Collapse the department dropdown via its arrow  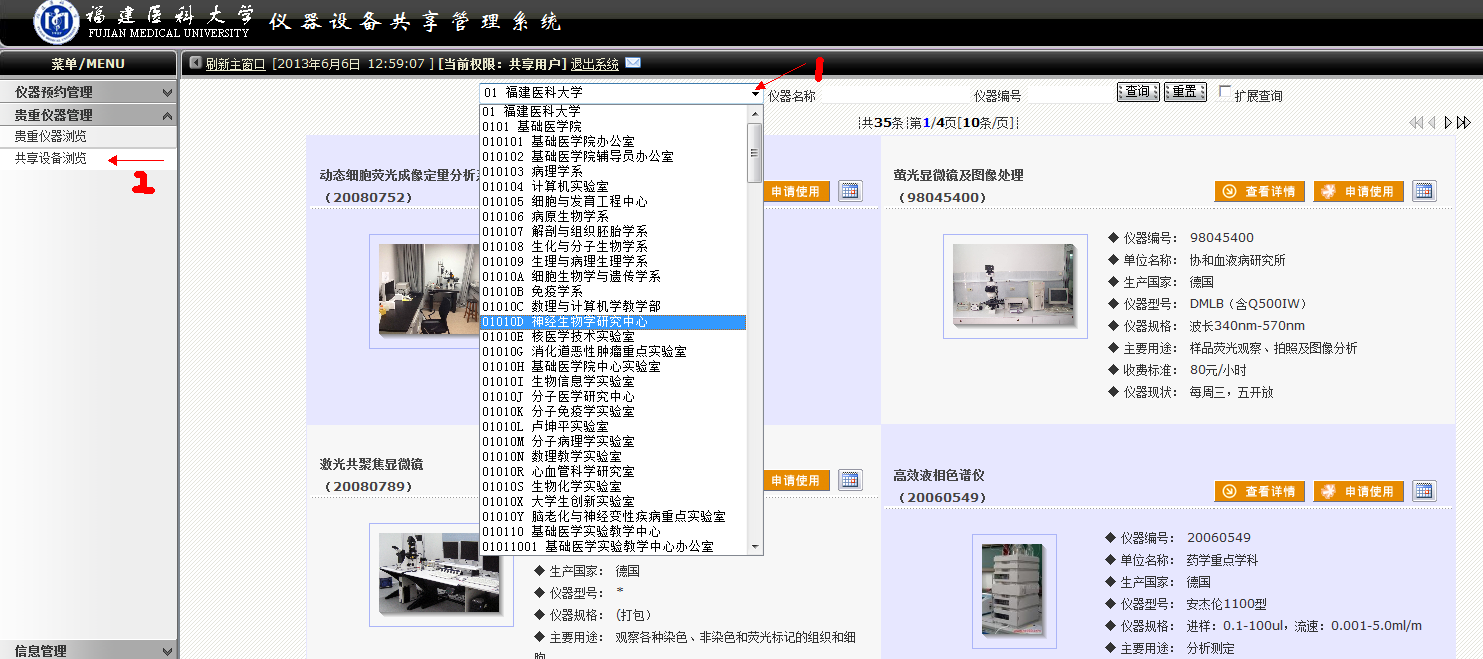(755, 93)
